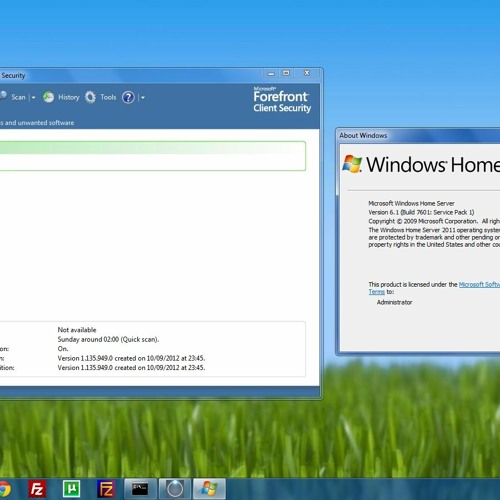Image resolution: width=500 pixels, height=500 pixels.
Task: Click the History clock icon
Action: tap(49, 97)
